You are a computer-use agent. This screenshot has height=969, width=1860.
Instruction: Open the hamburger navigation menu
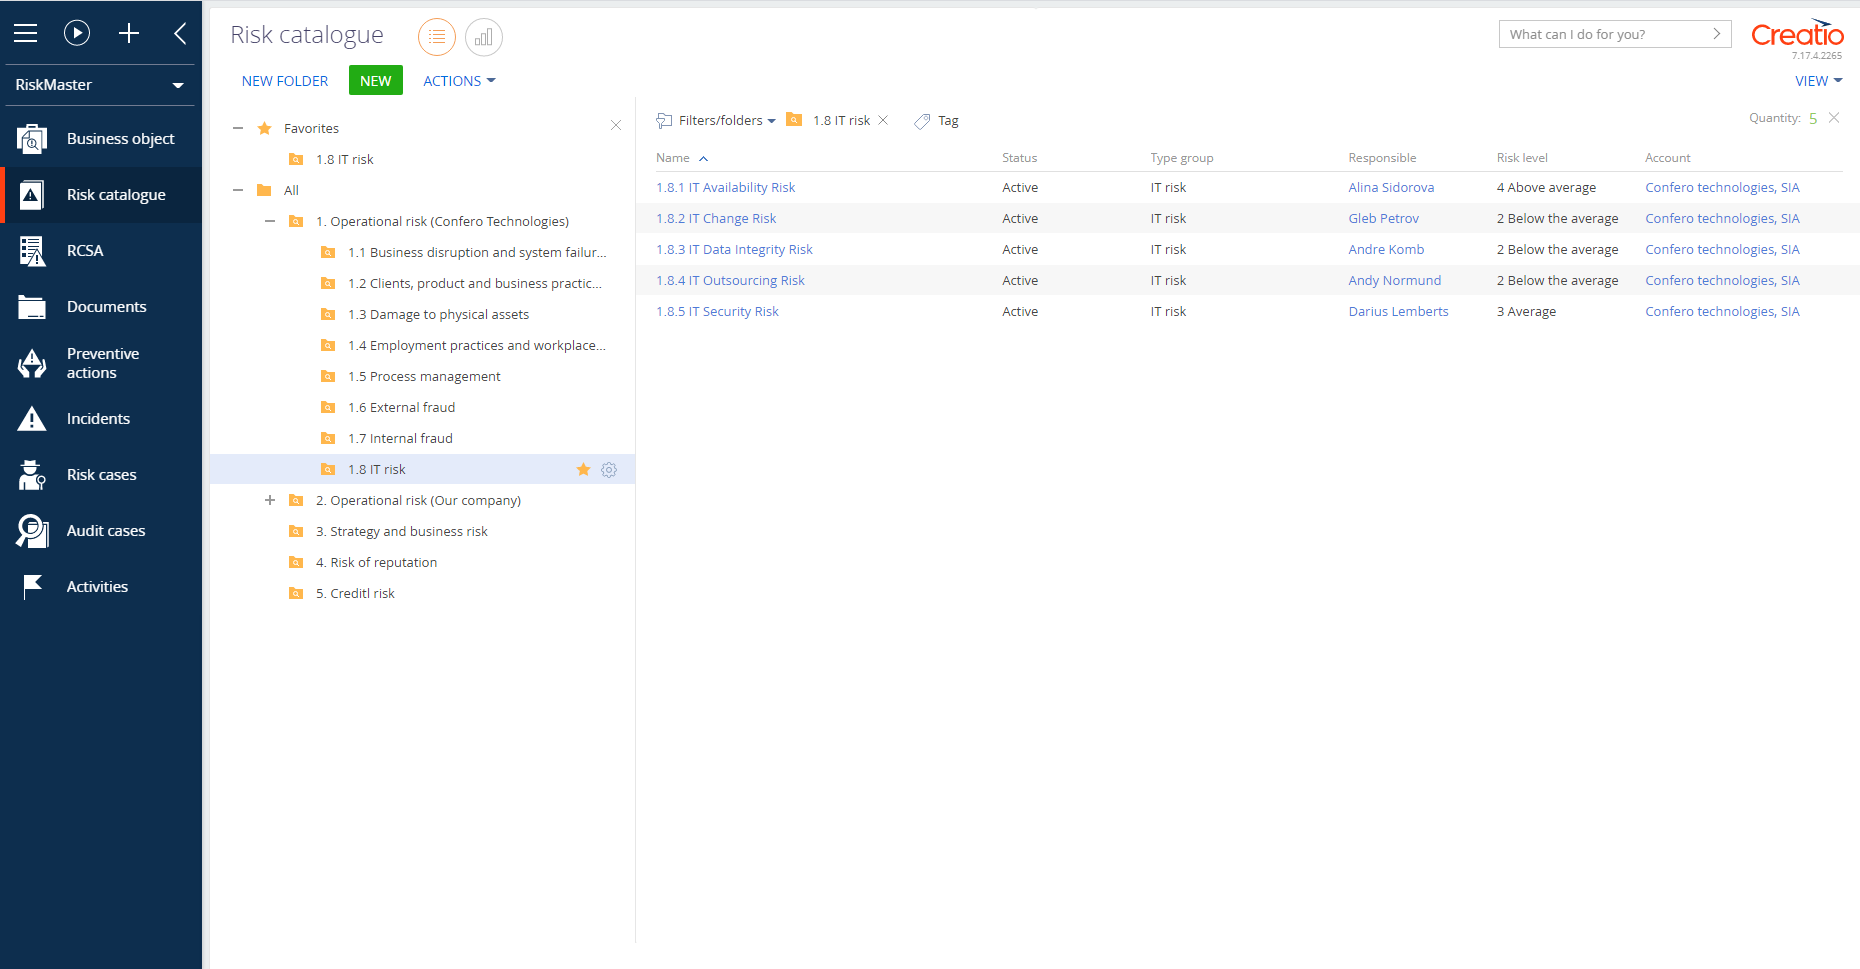click(26, 33)
